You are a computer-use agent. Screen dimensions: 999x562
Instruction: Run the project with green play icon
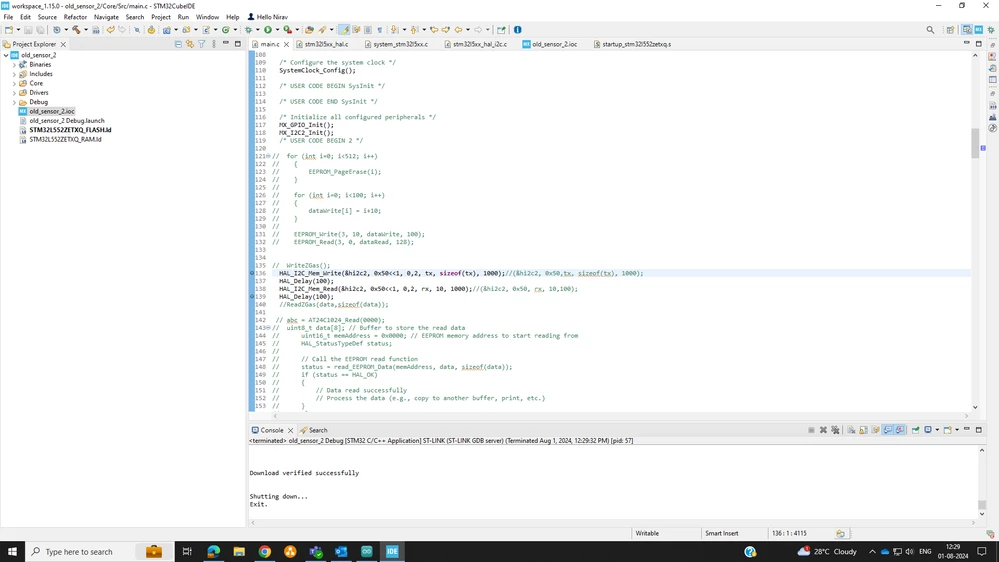point(268,29)
